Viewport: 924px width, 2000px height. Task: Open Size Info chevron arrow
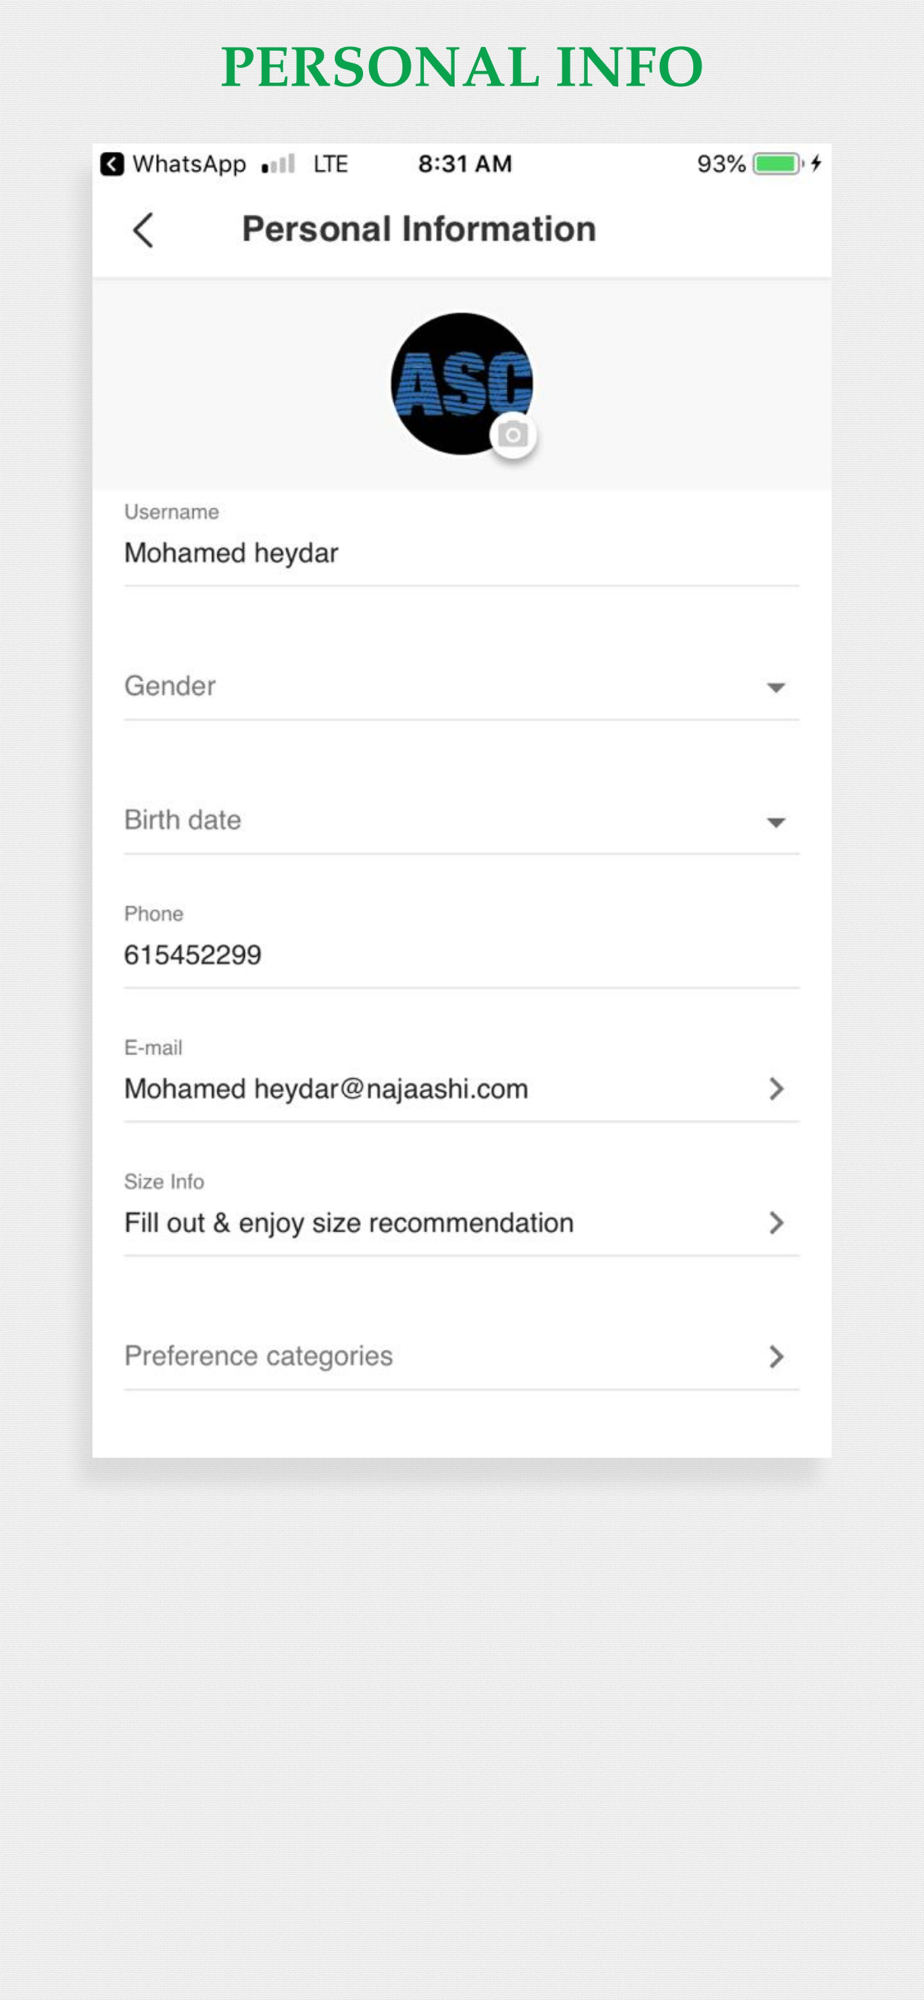tap(776, 1223)
